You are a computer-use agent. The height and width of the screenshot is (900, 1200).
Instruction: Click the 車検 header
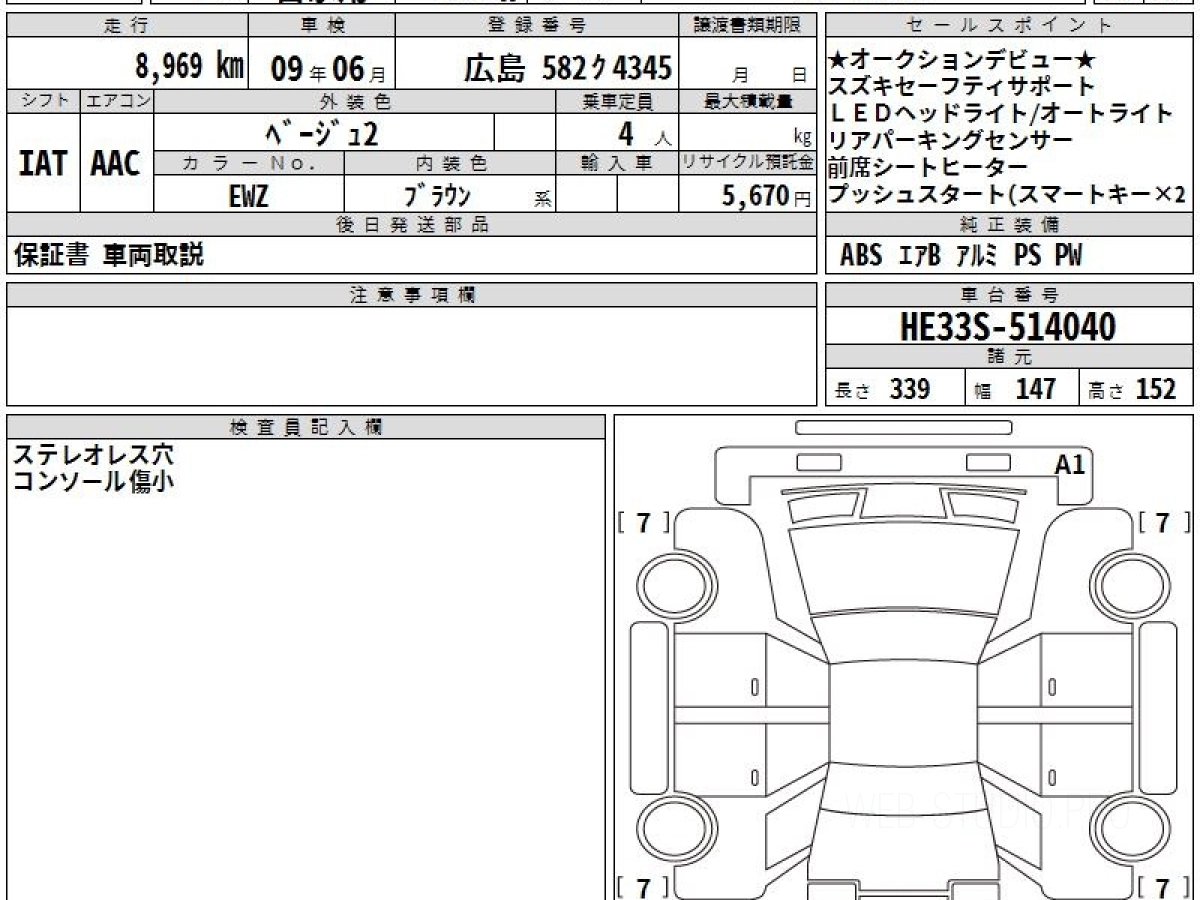click(x=321, y=26)
